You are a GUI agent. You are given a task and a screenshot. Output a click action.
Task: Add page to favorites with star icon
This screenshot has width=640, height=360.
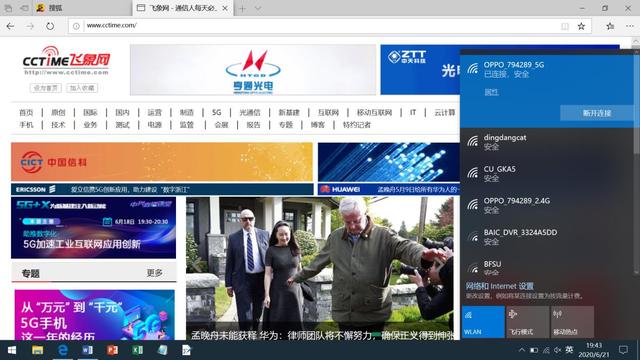[581, 26]
